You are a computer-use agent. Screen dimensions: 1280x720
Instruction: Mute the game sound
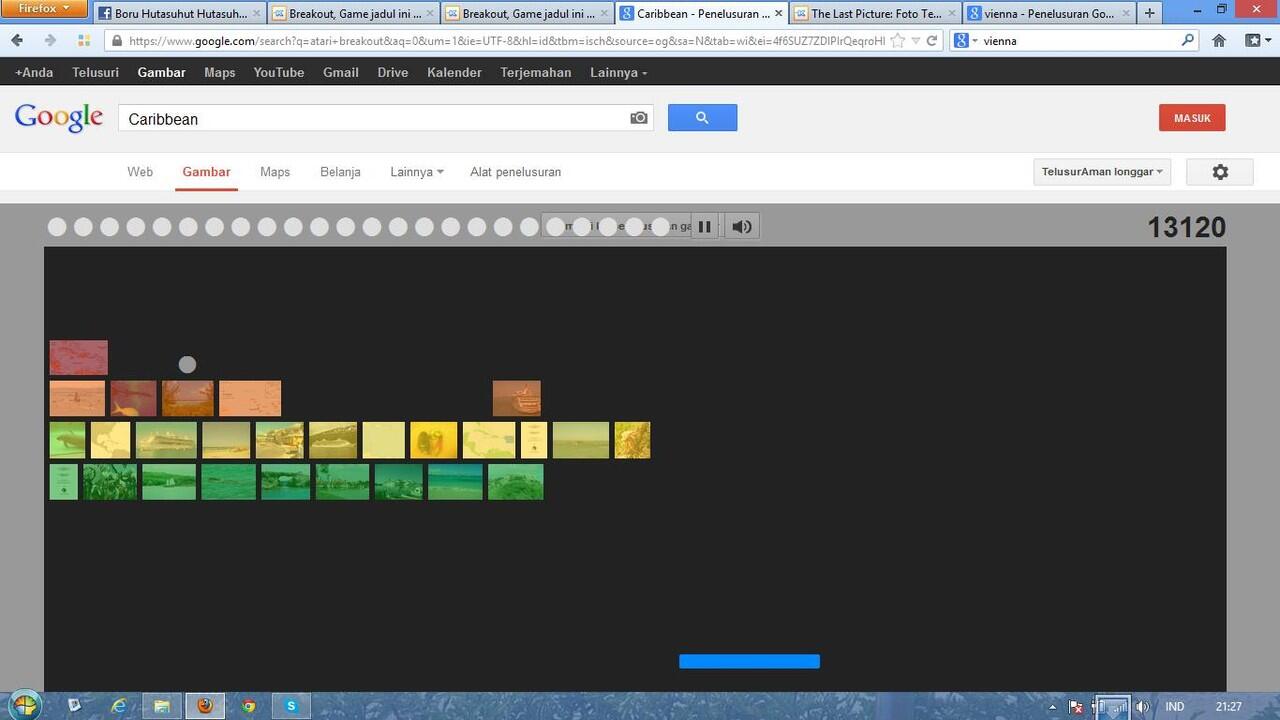click(x=741, y=227)
